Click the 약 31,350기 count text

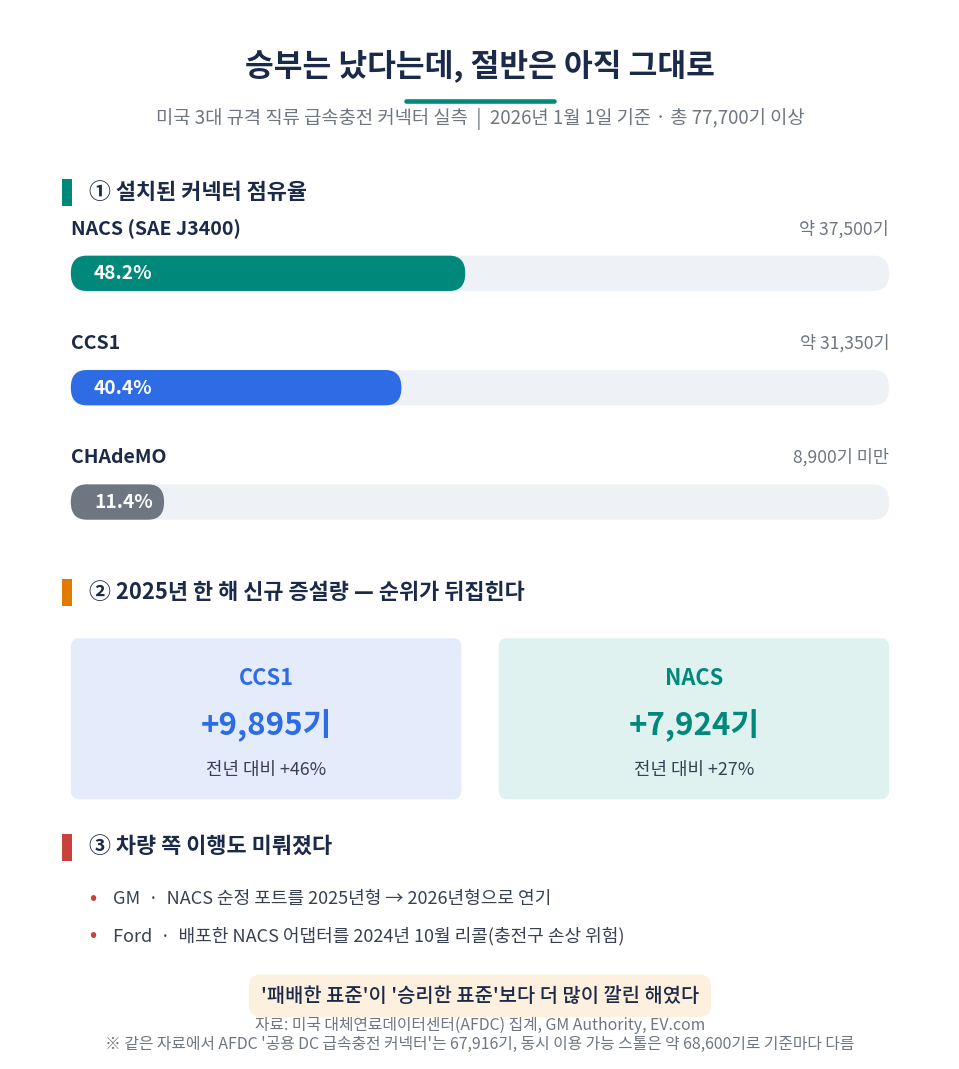click(844, 342)
